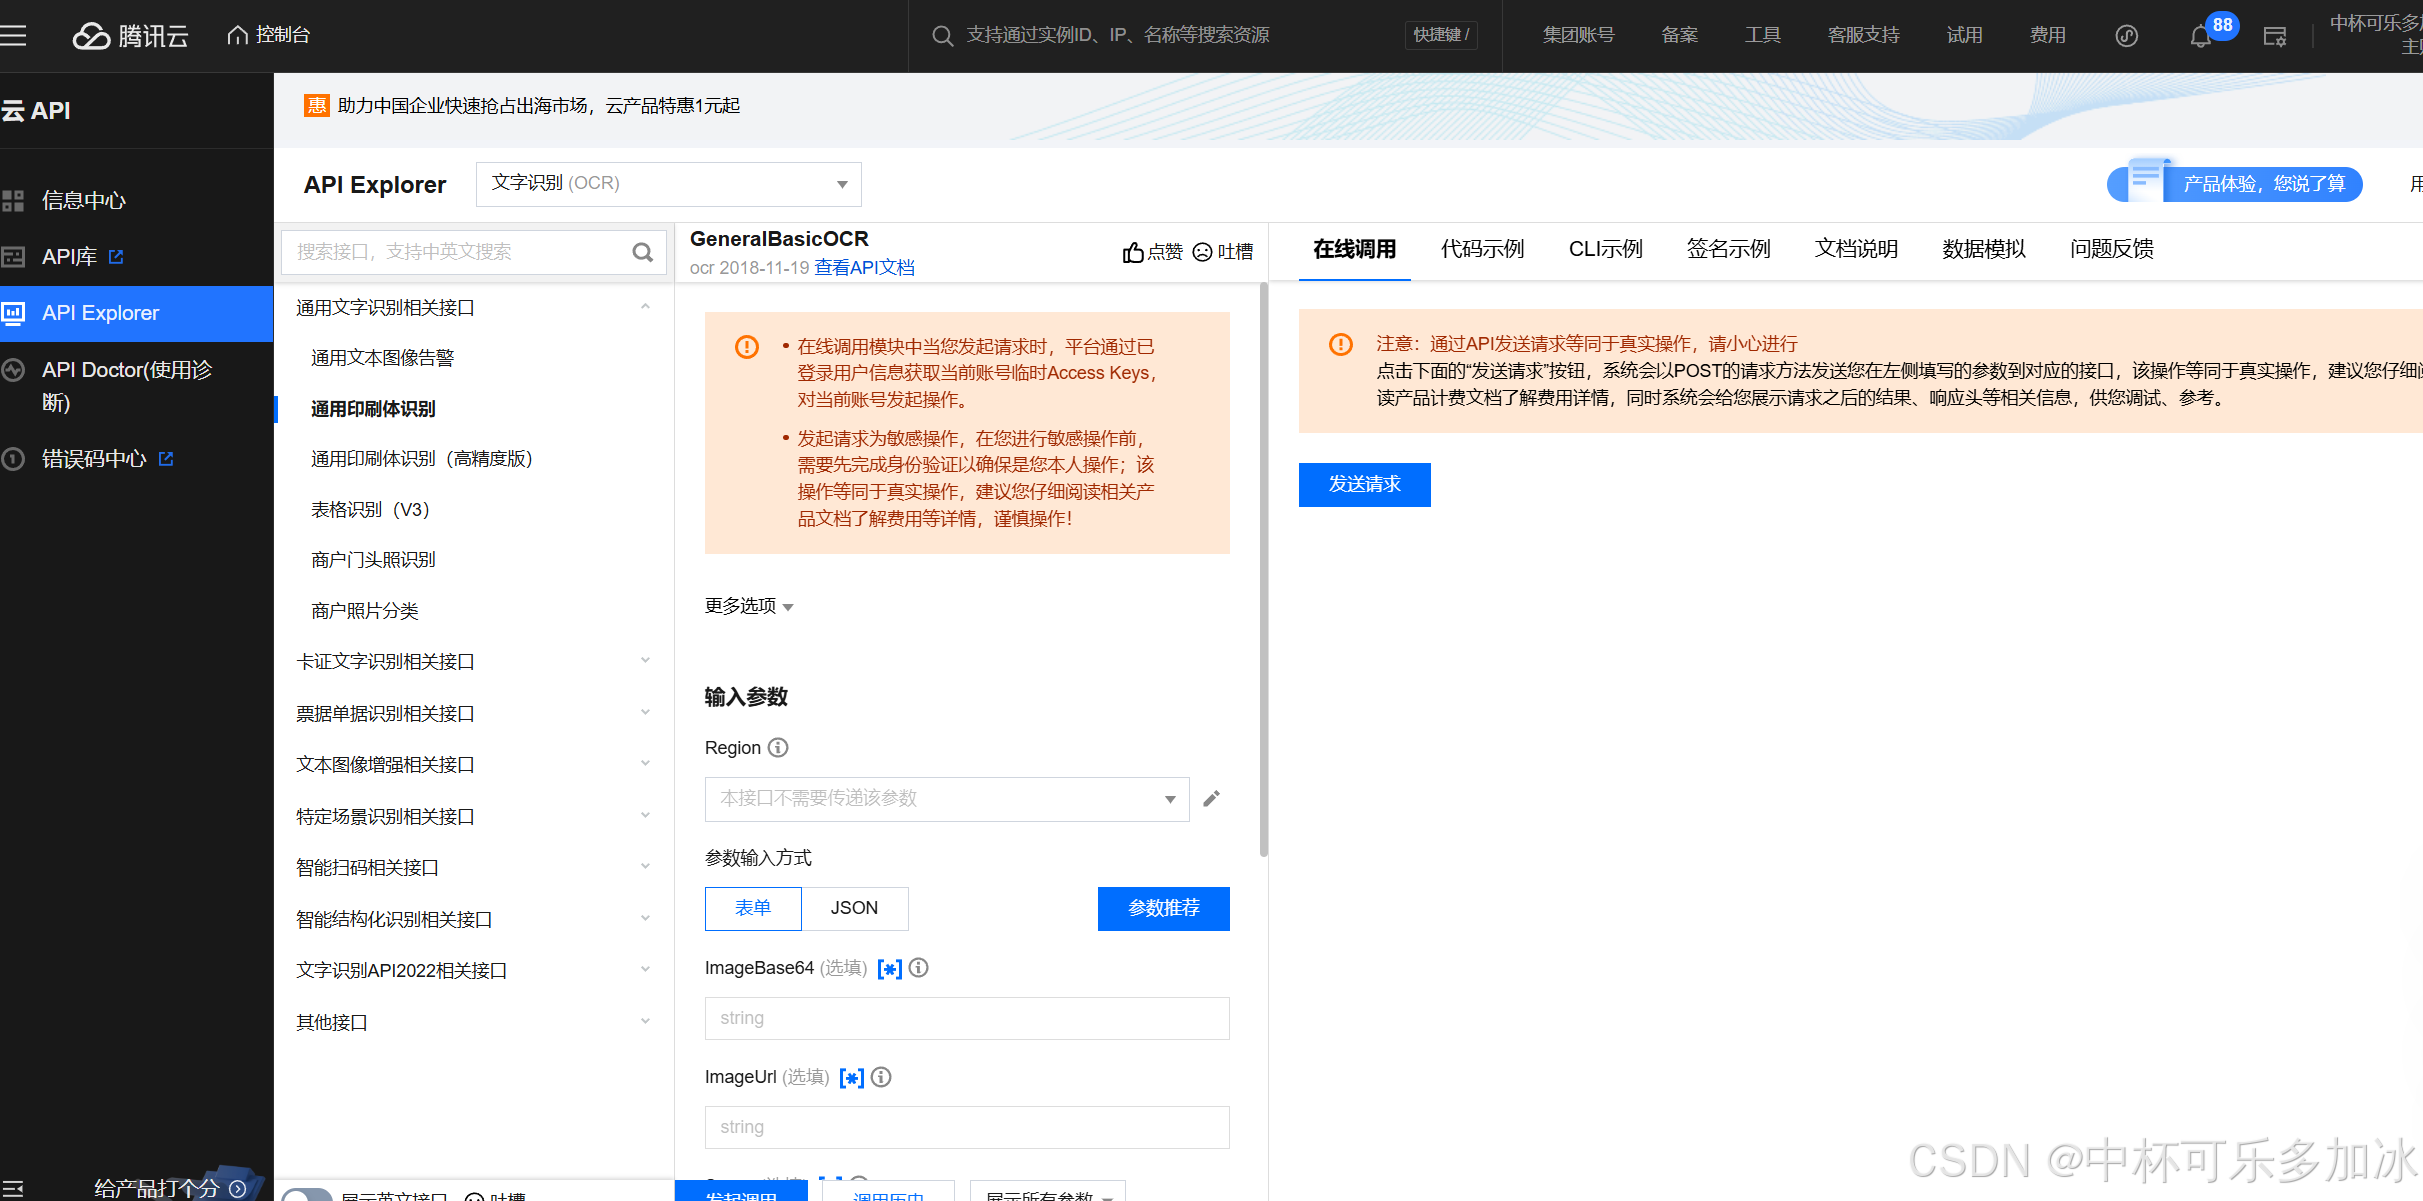This screenshot has height=1201, width=2423.
Task: Click ImageUrl [*] variable icon
Action: click(851, 1077)
